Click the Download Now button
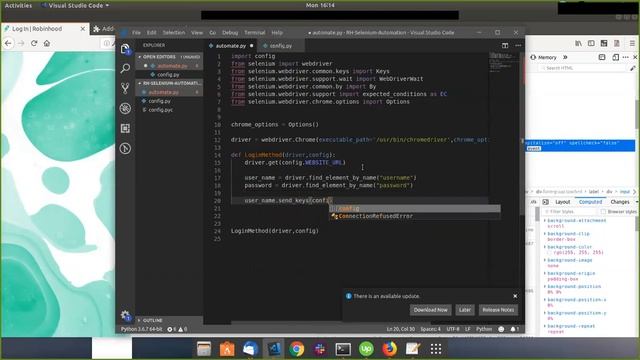 tap(431, 310)
